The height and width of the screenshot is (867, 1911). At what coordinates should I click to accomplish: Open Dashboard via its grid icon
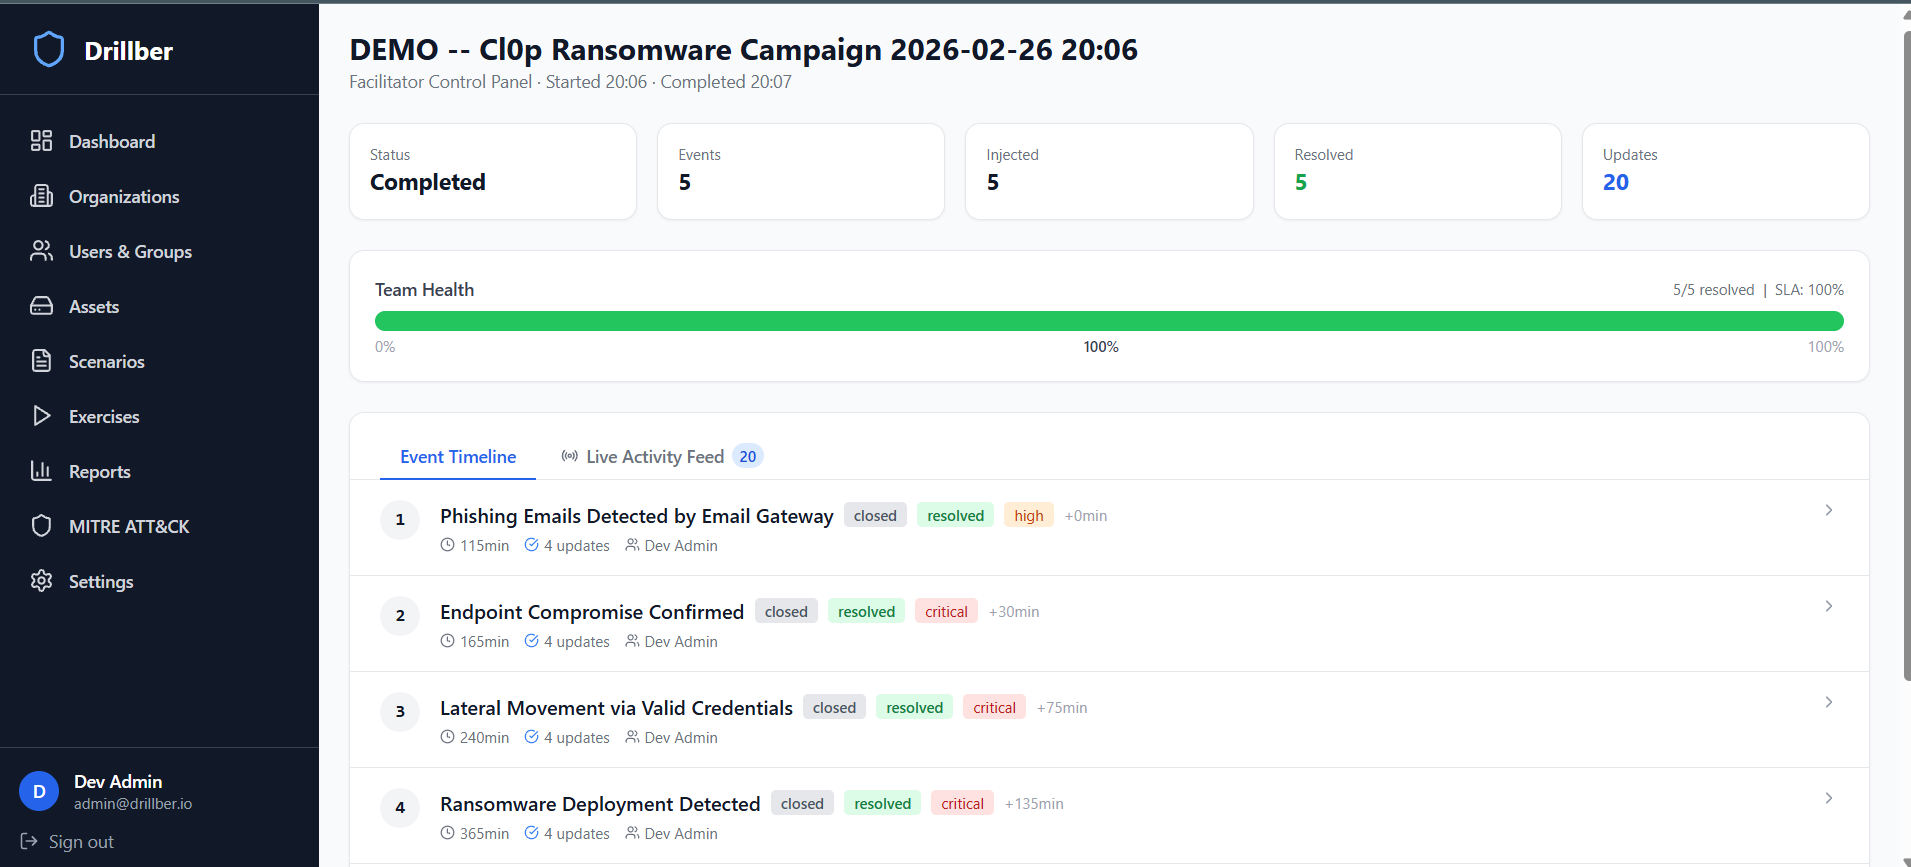tap(41, 141)
